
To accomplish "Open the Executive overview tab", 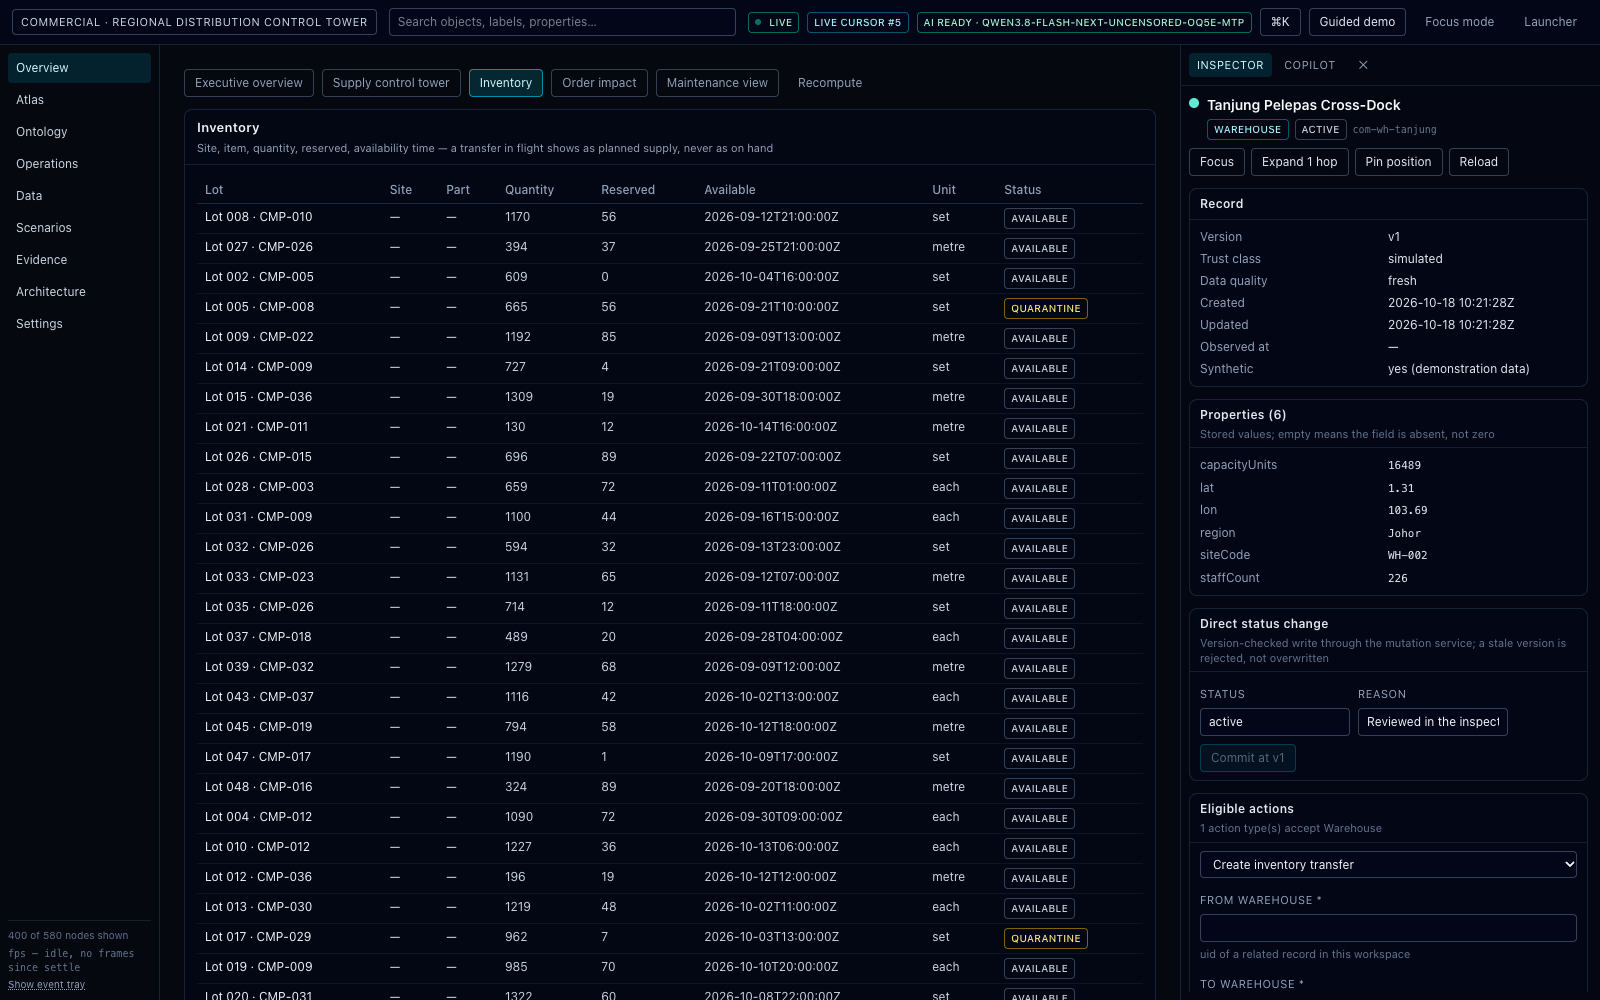I will coord(249,83).
